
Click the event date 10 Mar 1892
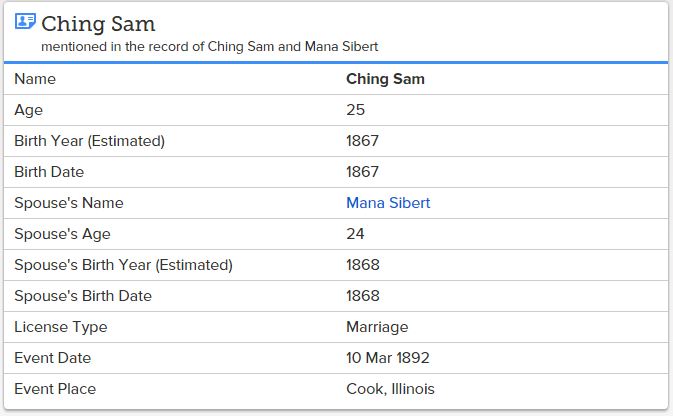click(x=388, y=358)
